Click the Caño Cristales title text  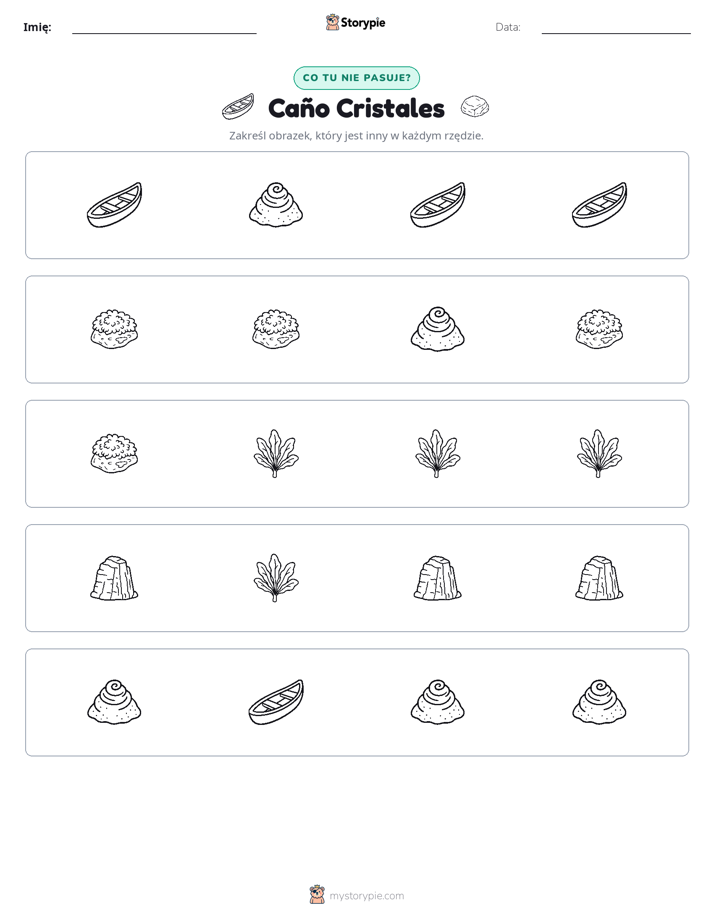coord(356,108)
